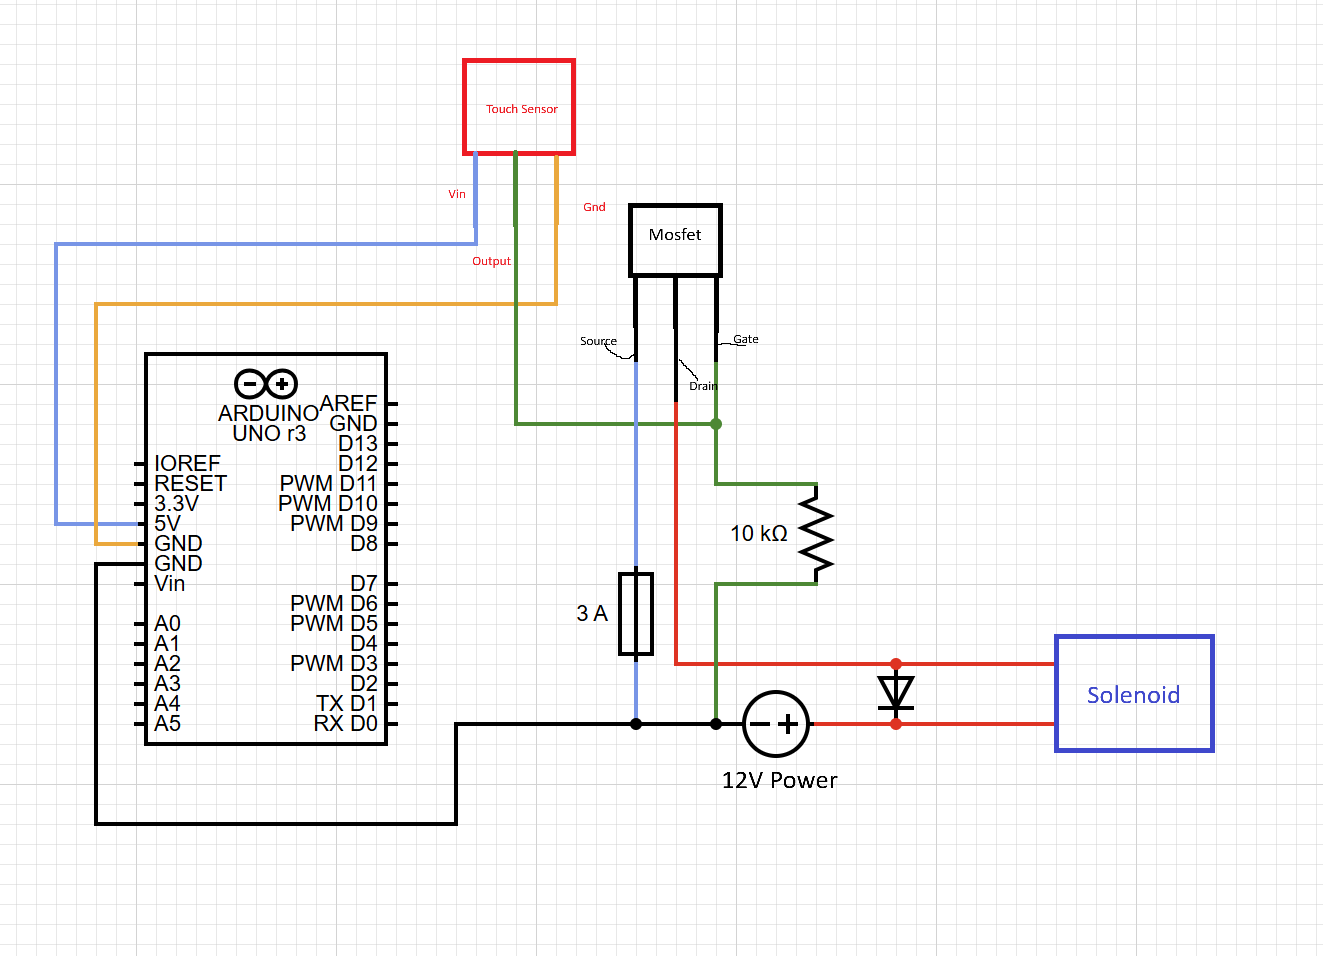Click the Arduino PWM D9 pin
Viewport: 1323px width, 956px height.
point(334,523)
